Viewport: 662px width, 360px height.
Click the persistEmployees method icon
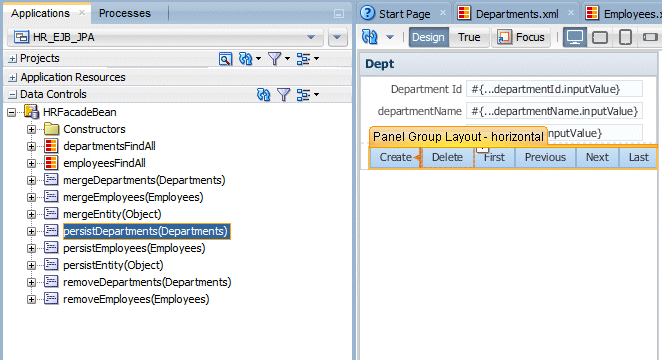tap(51, 248)
